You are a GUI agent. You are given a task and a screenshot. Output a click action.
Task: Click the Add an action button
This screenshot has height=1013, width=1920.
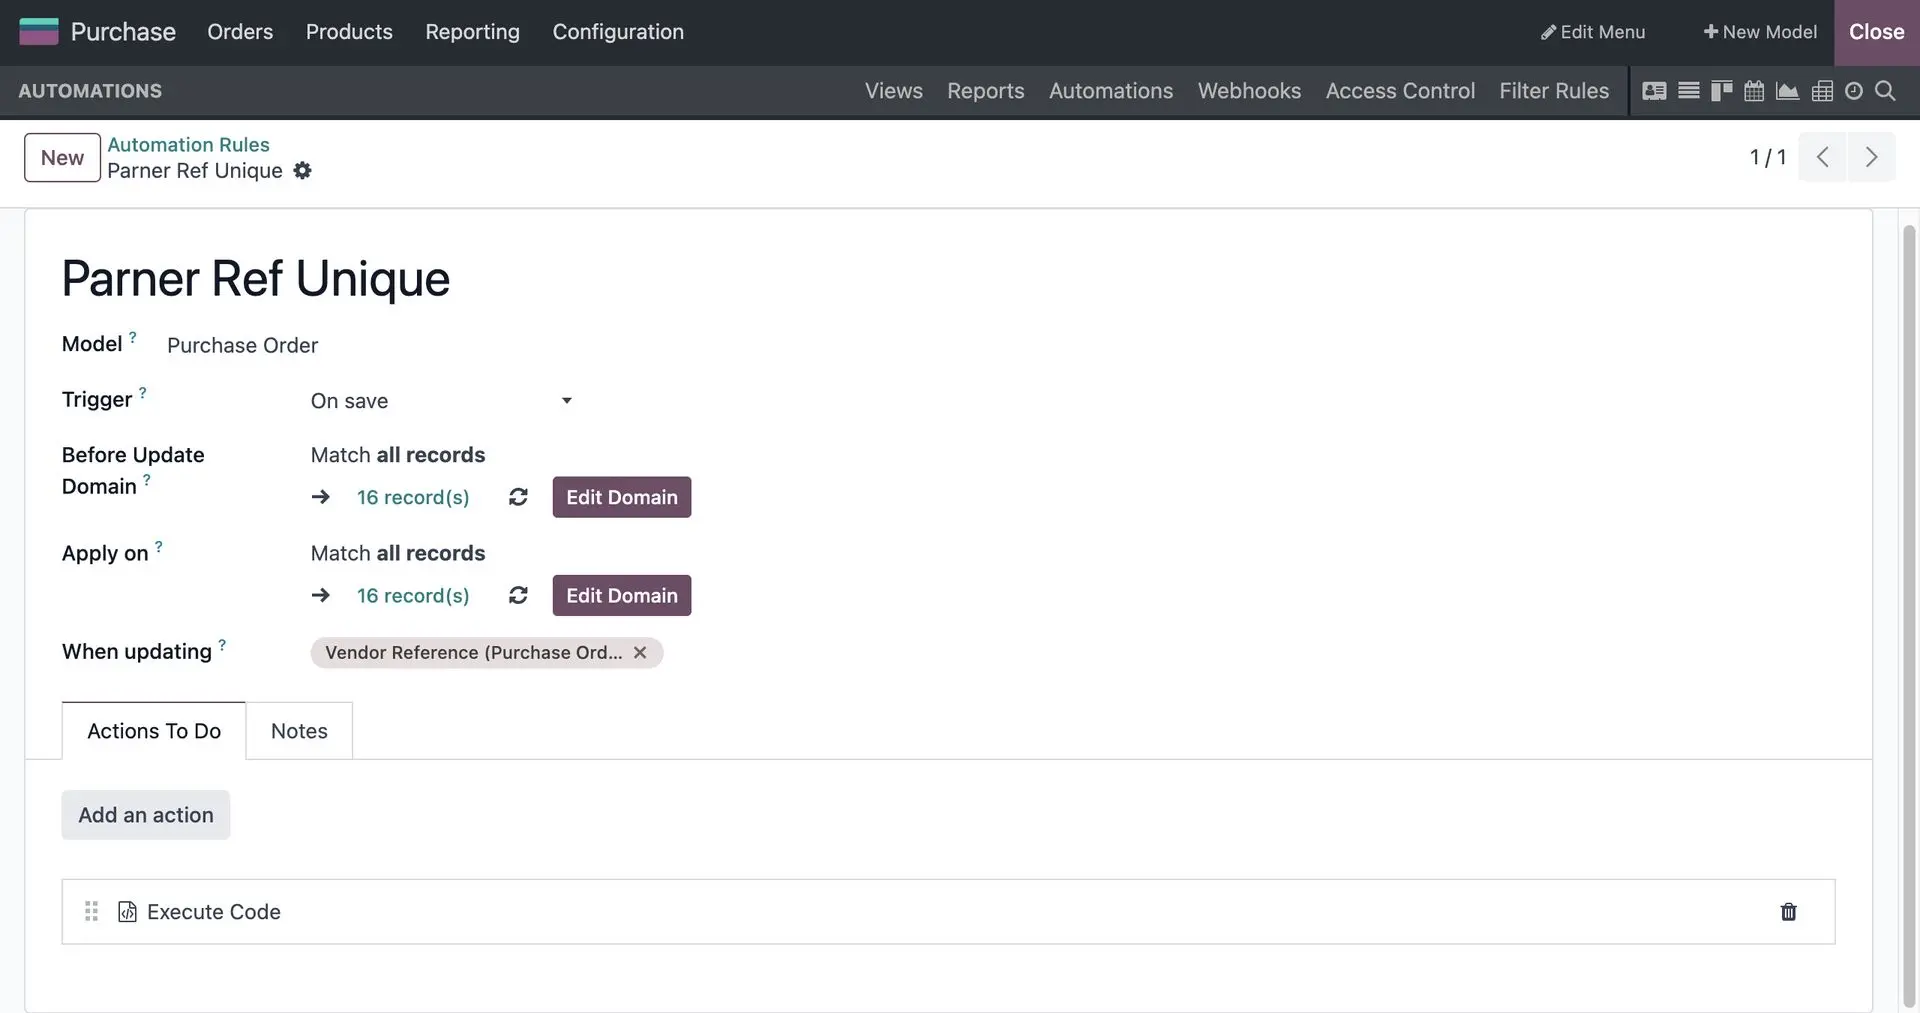tap(146, 815)
